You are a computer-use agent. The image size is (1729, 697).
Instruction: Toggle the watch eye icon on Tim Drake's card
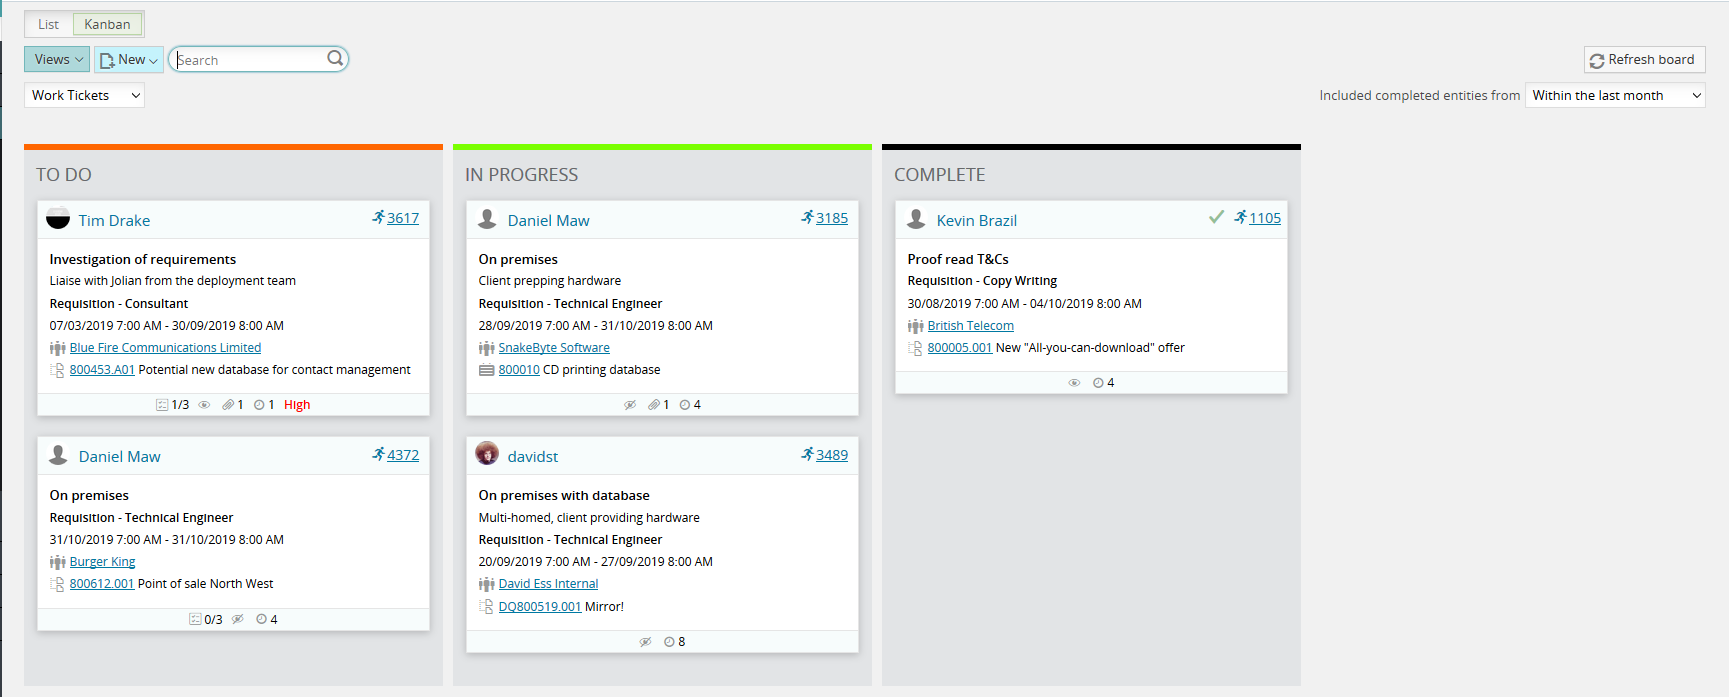[205, 404]
